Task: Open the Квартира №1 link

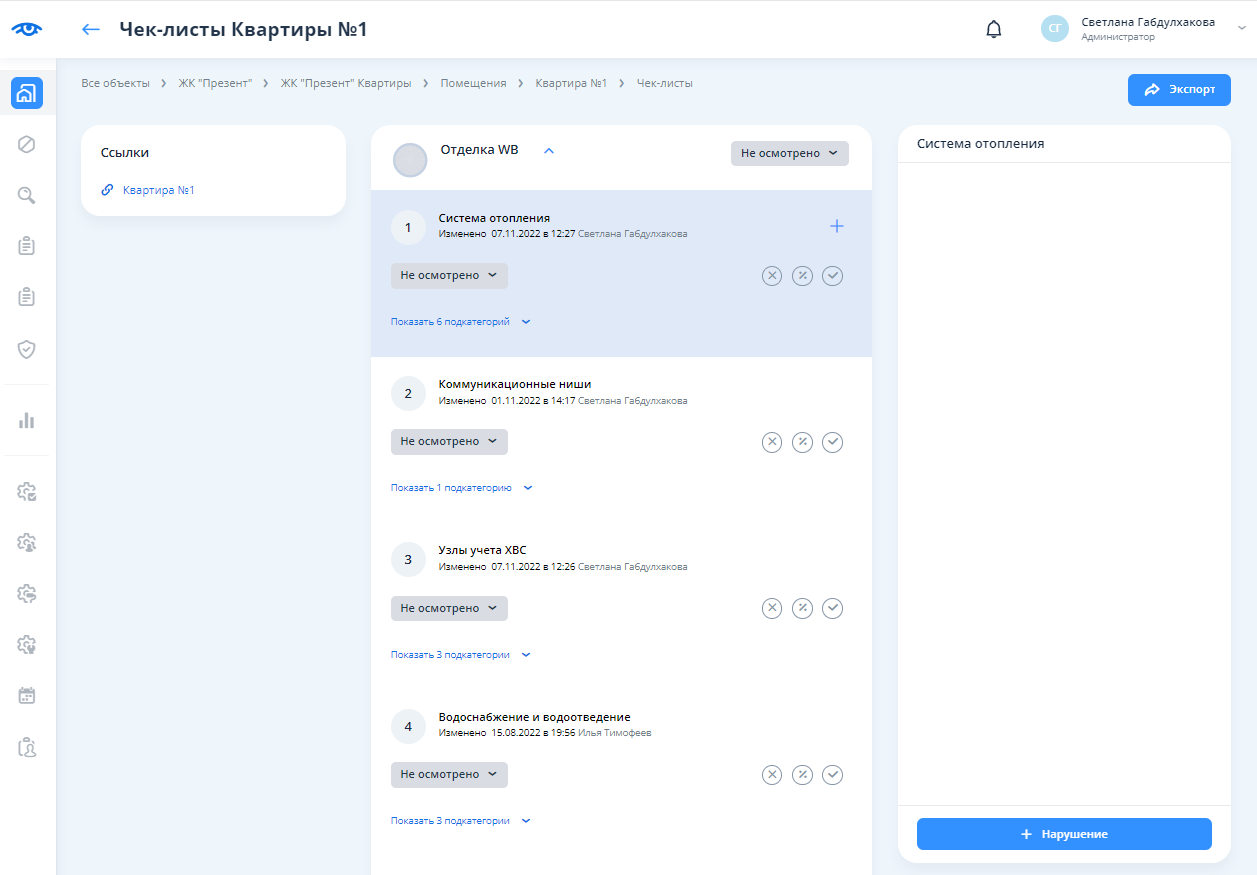Action: 158,189
